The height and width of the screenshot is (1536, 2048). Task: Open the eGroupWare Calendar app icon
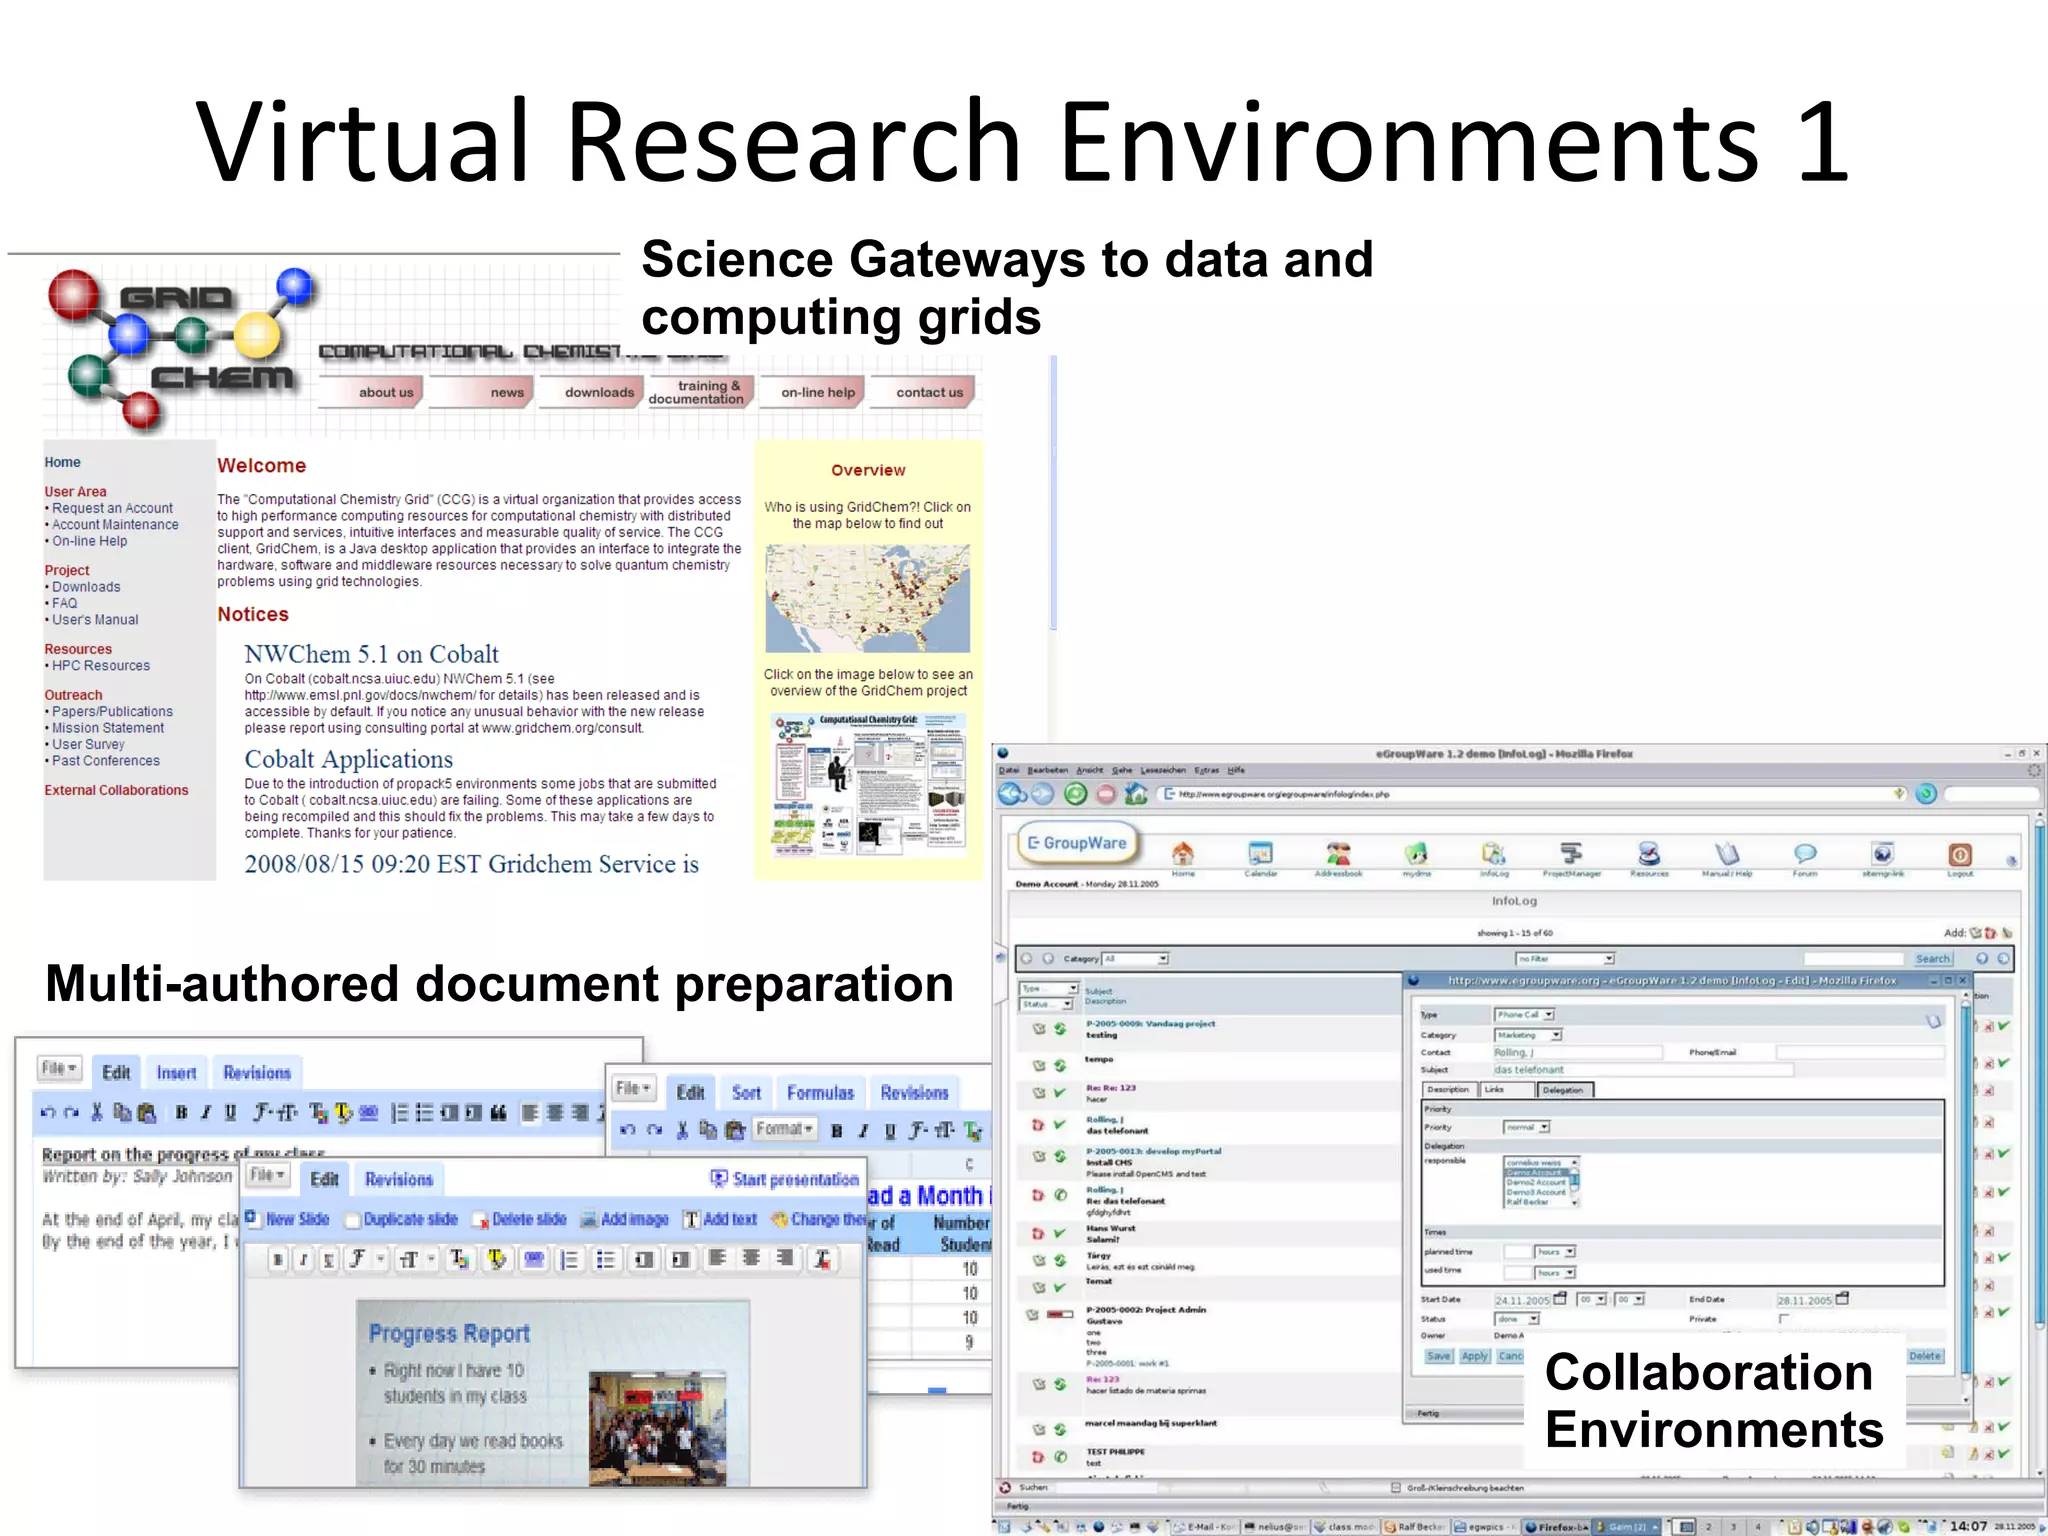[x=1260, y=853]
